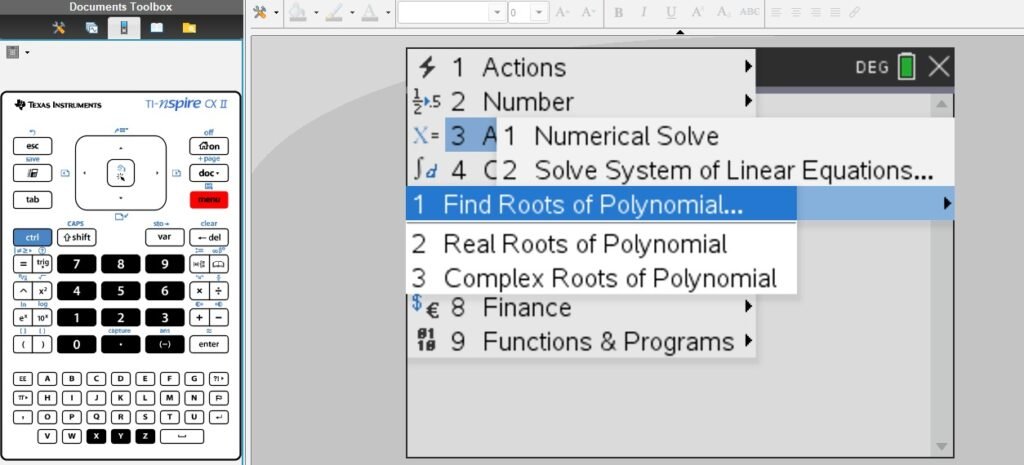Image resolution: width=1024 pixels, height=465 pixels.
Task: Open the Document Tools toolbar dropdown
Action: click(x=276, y=12)
